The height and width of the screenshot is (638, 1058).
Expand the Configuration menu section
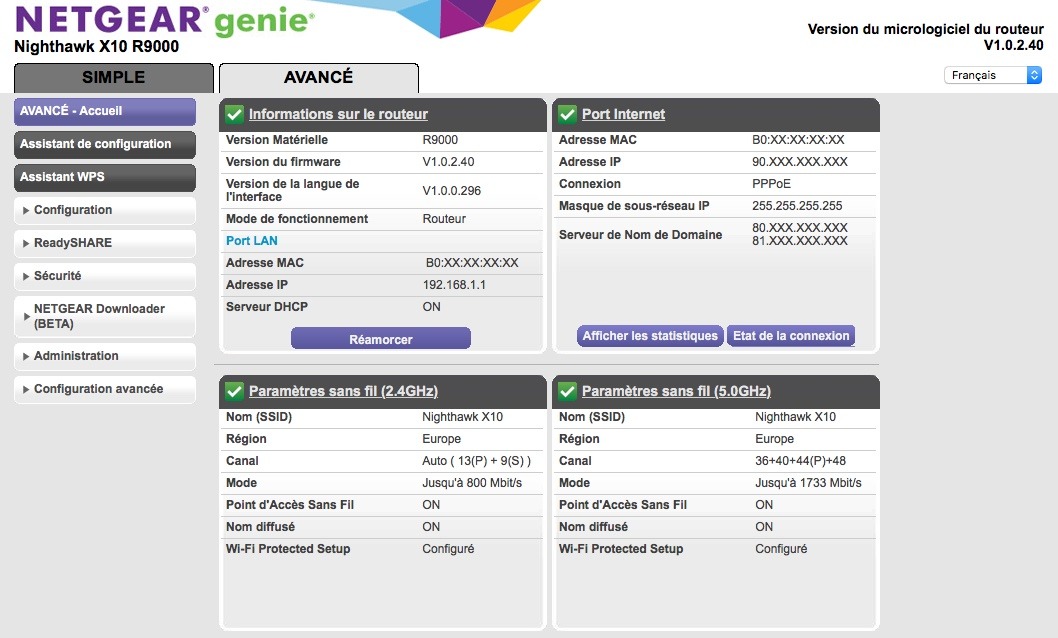[x=105, y=210]
